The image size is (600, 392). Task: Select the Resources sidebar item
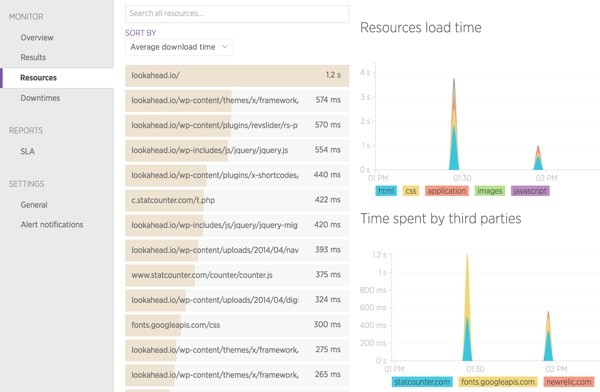[x=57, y=78]
